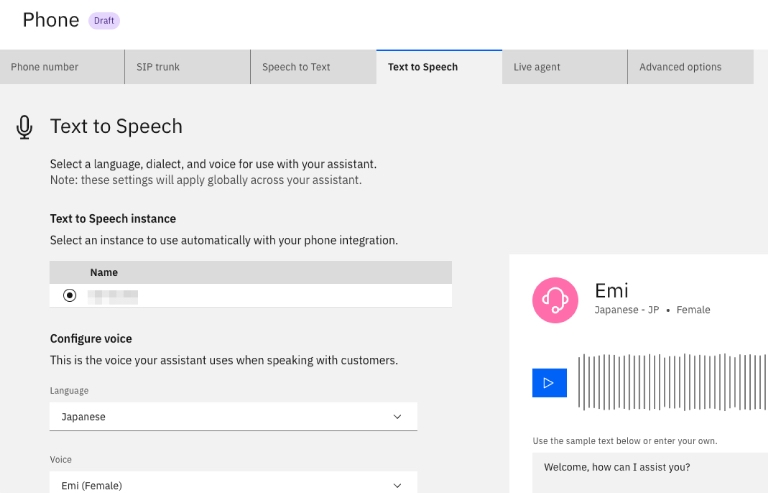Click the audio waveform to seek playback
The width and height of the screenshot is (768, 493).
670,383
